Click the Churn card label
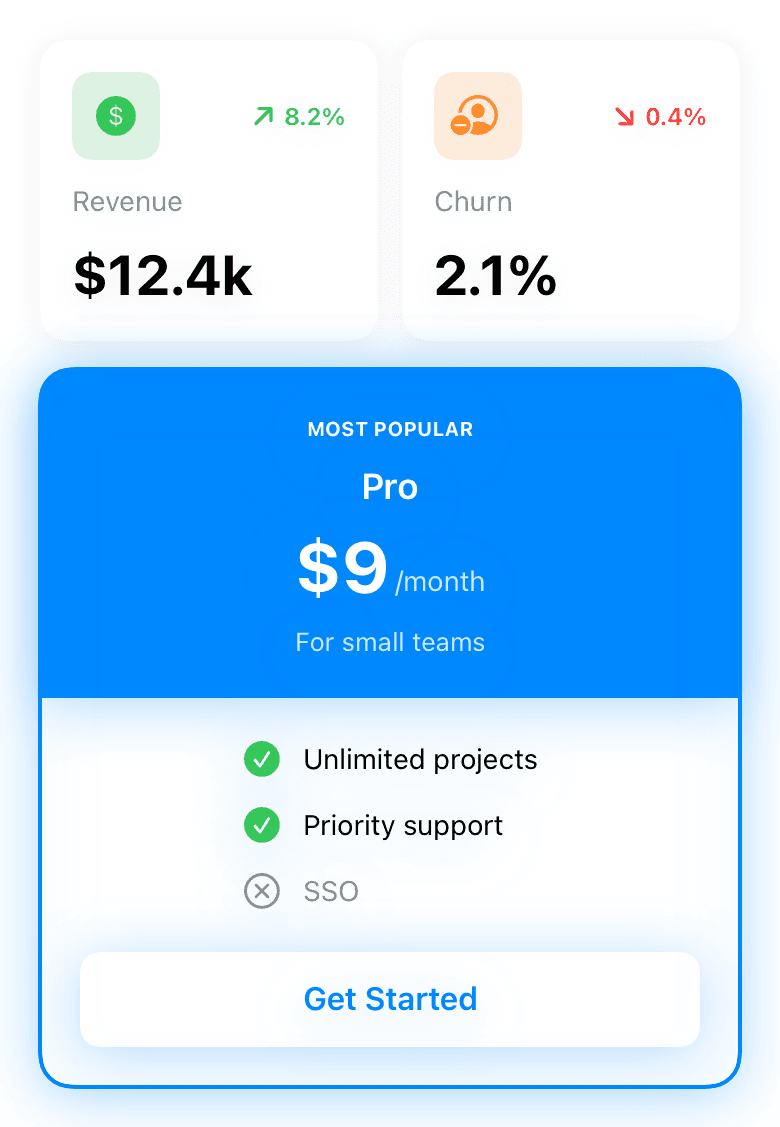Screen dimensions: 780x1127 [x=473, y=201]
